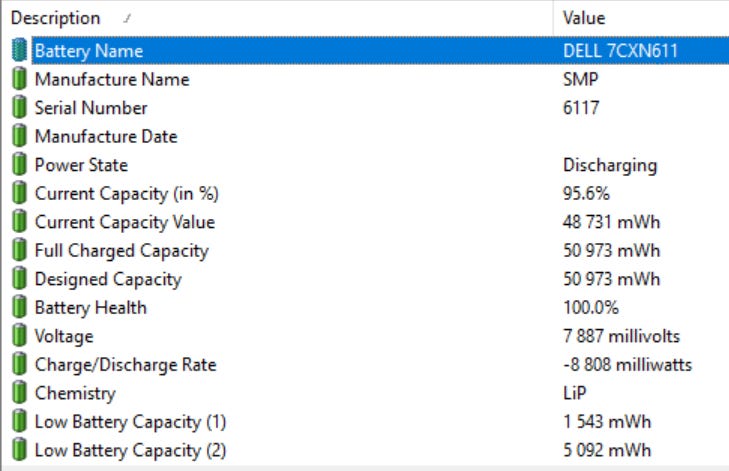The image size is (729, 471).
Task: Click the battery icon beside Battery Name
Action: click(x=19, y=51)
